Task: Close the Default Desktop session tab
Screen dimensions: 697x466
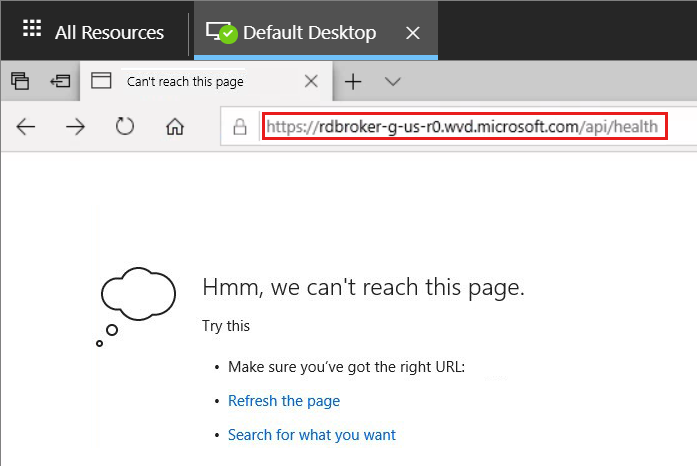Action: coord(413,33)
